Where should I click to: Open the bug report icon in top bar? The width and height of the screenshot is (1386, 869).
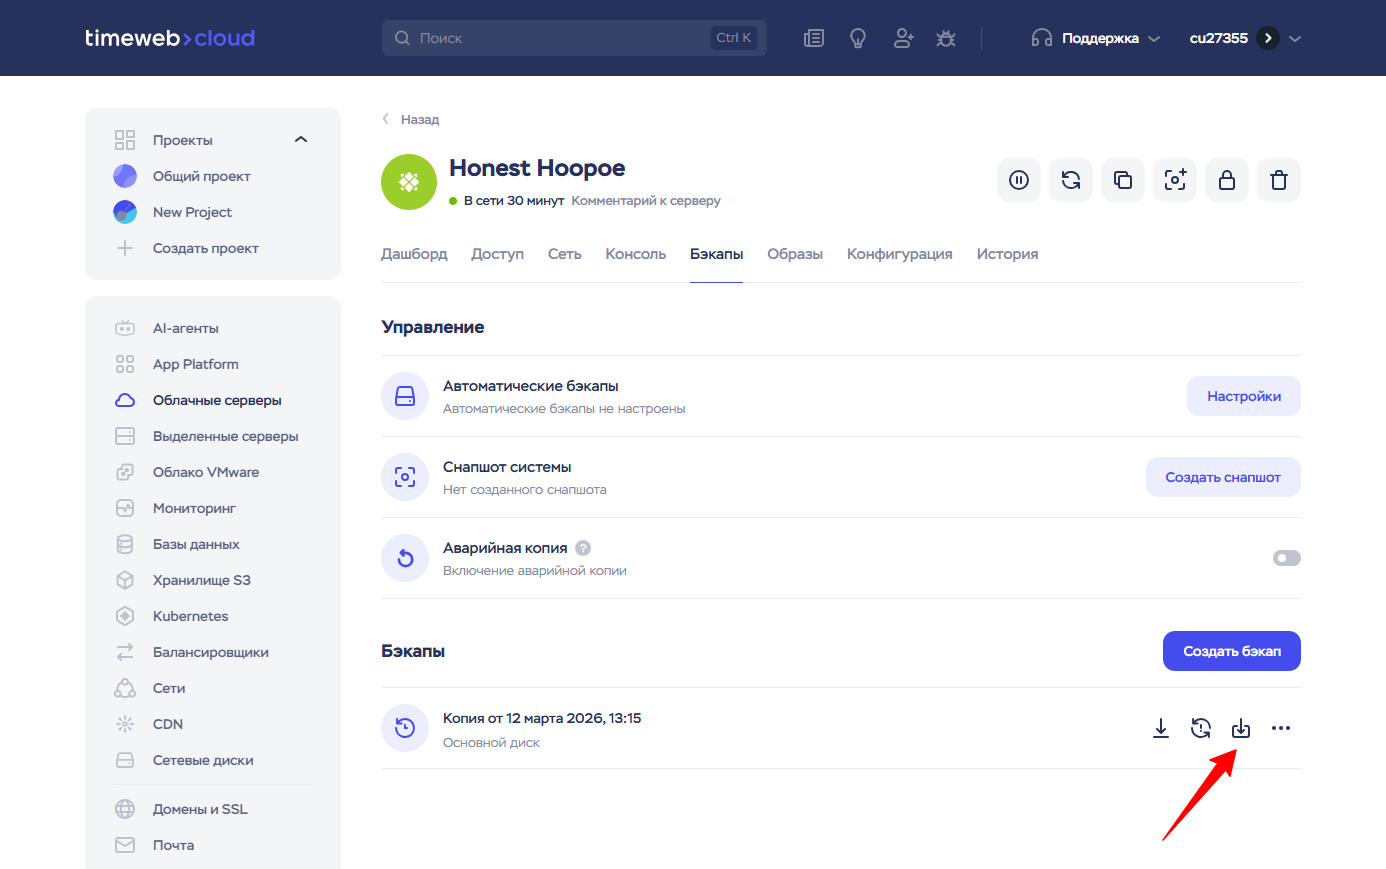click(945, 38)
